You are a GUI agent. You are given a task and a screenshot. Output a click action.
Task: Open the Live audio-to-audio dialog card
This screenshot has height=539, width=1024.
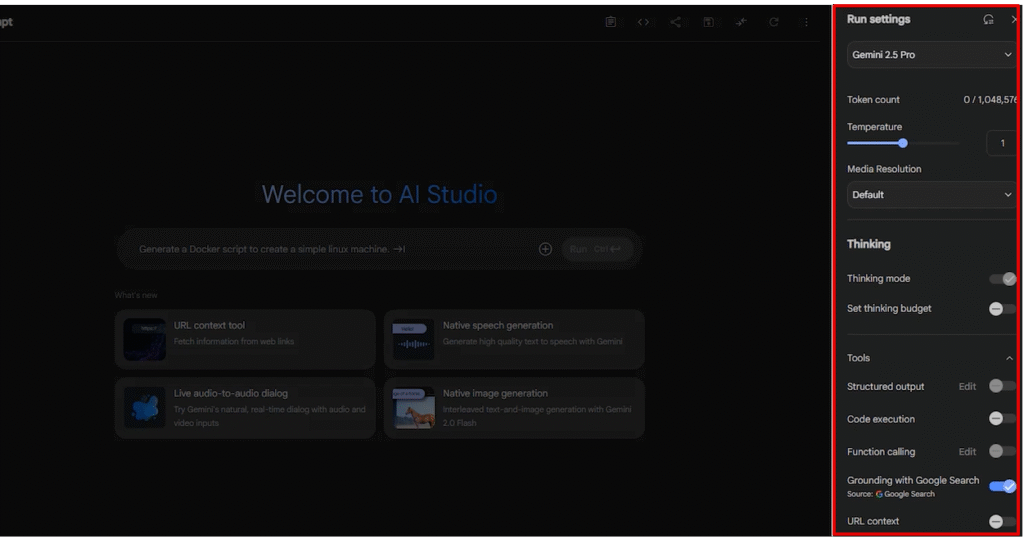coord(245,408)
